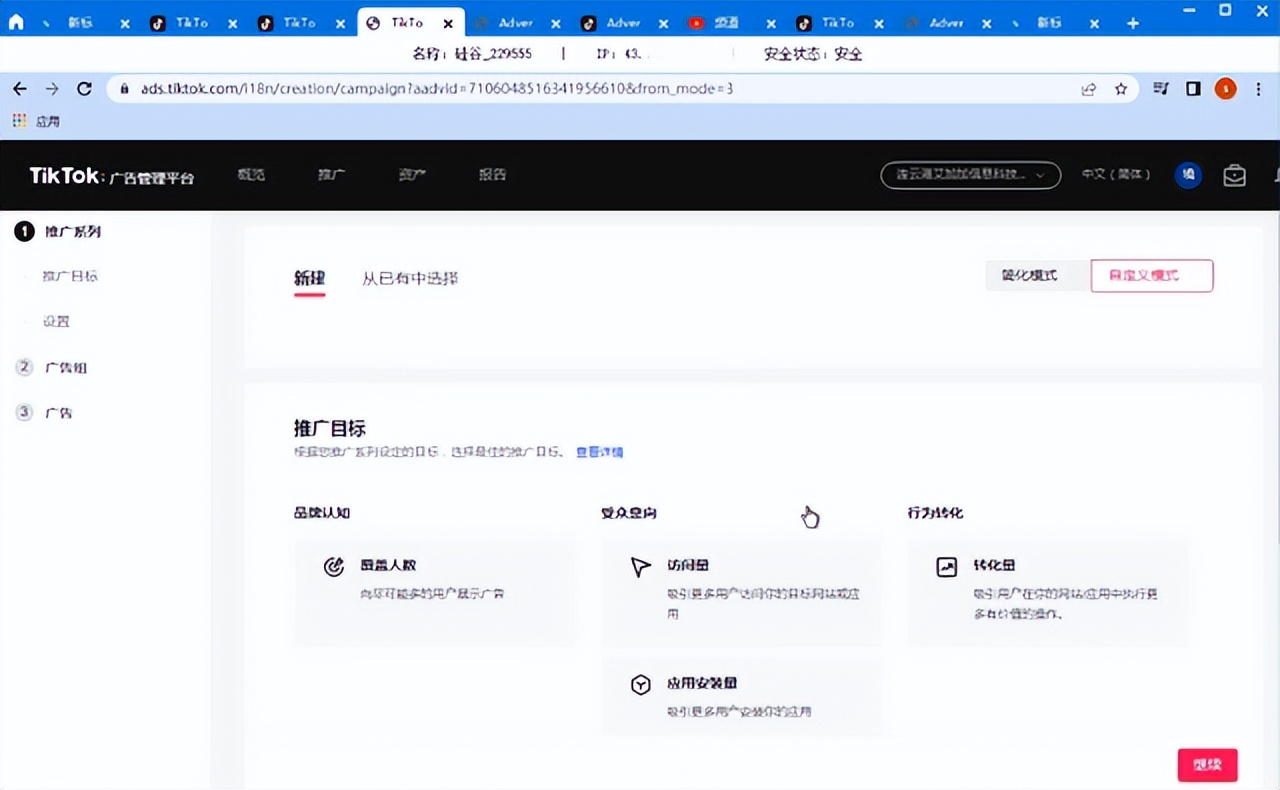
Task: Click the 应用安装量 app install cube icon
Action: (641, 685)
